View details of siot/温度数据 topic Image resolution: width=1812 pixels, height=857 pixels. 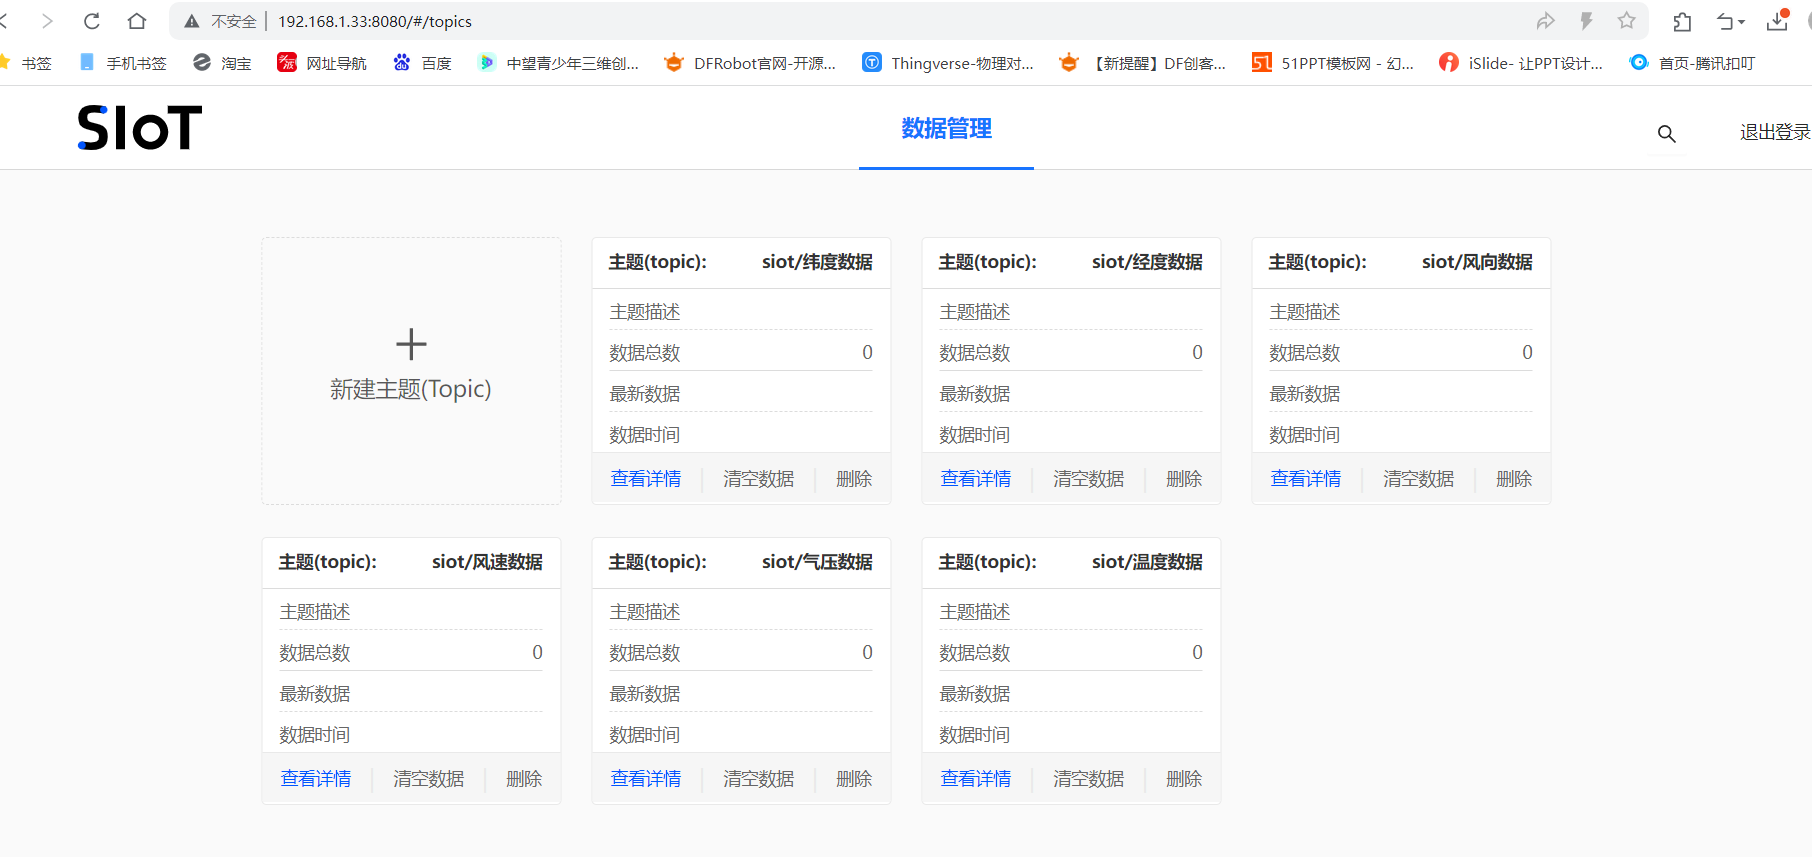976,779
